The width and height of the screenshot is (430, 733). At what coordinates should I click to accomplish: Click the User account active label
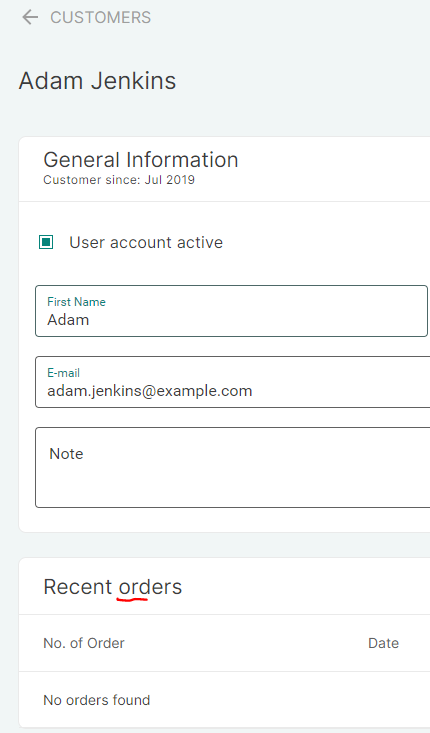146,242
